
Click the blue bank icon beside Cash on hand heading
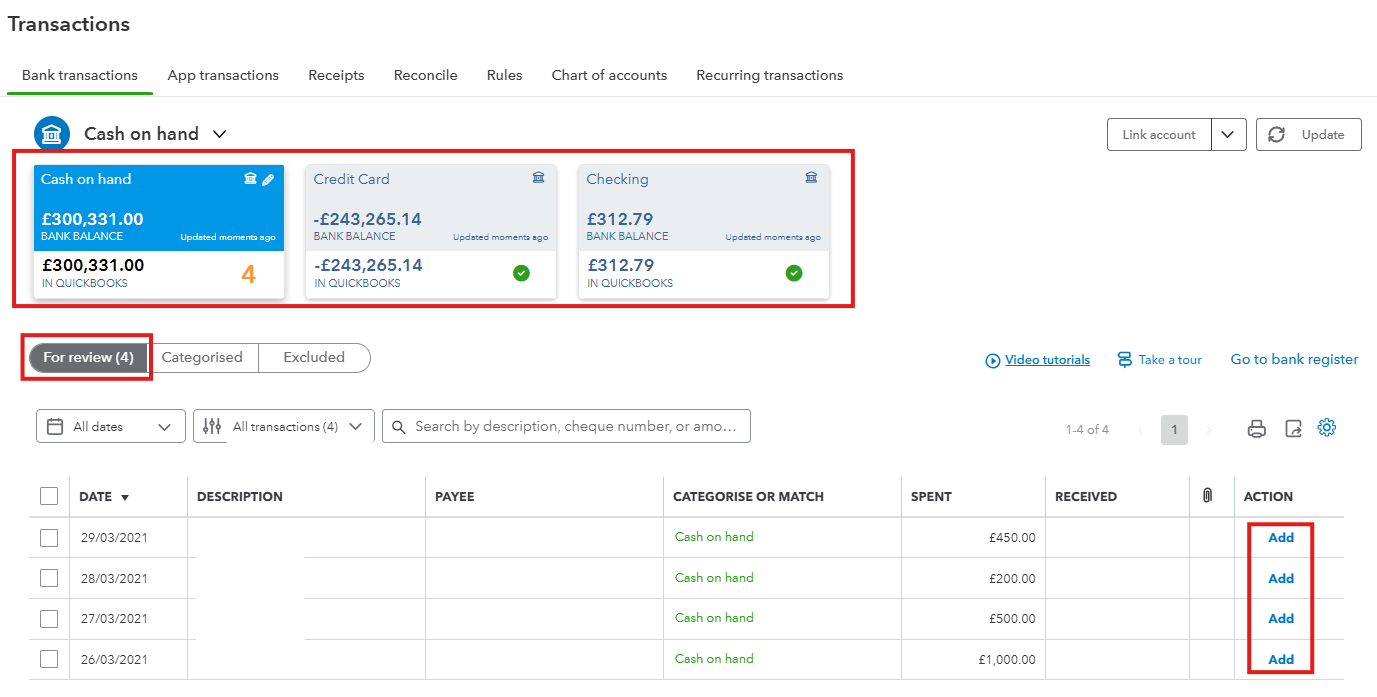click(52, 134)
